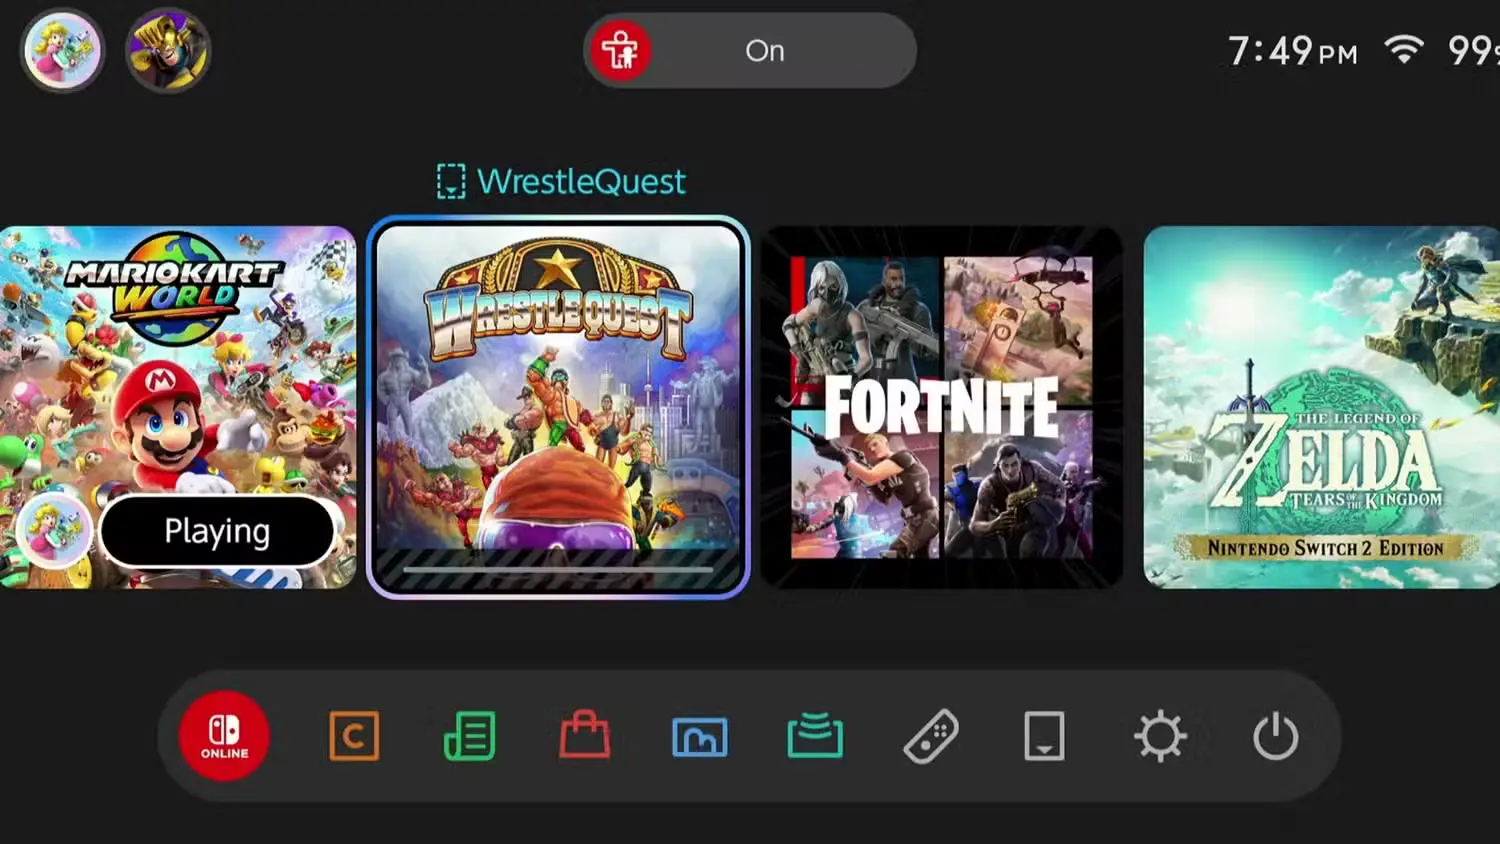Viewport: 1500px width, 844px height.
Task: Click the Peach avatar on Mario Kart tile
Action: [x=54, y=531]
